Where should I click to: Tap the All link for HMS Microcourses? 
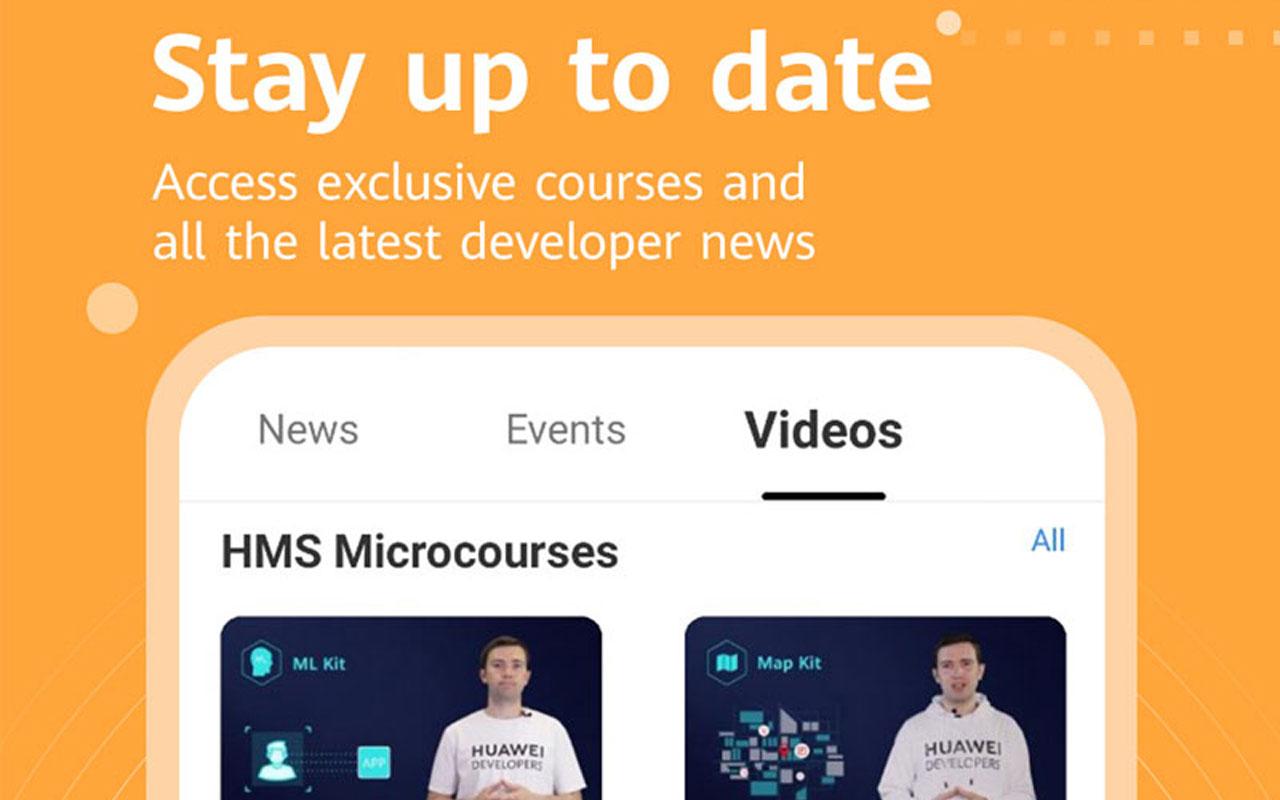pos(1048,541)
